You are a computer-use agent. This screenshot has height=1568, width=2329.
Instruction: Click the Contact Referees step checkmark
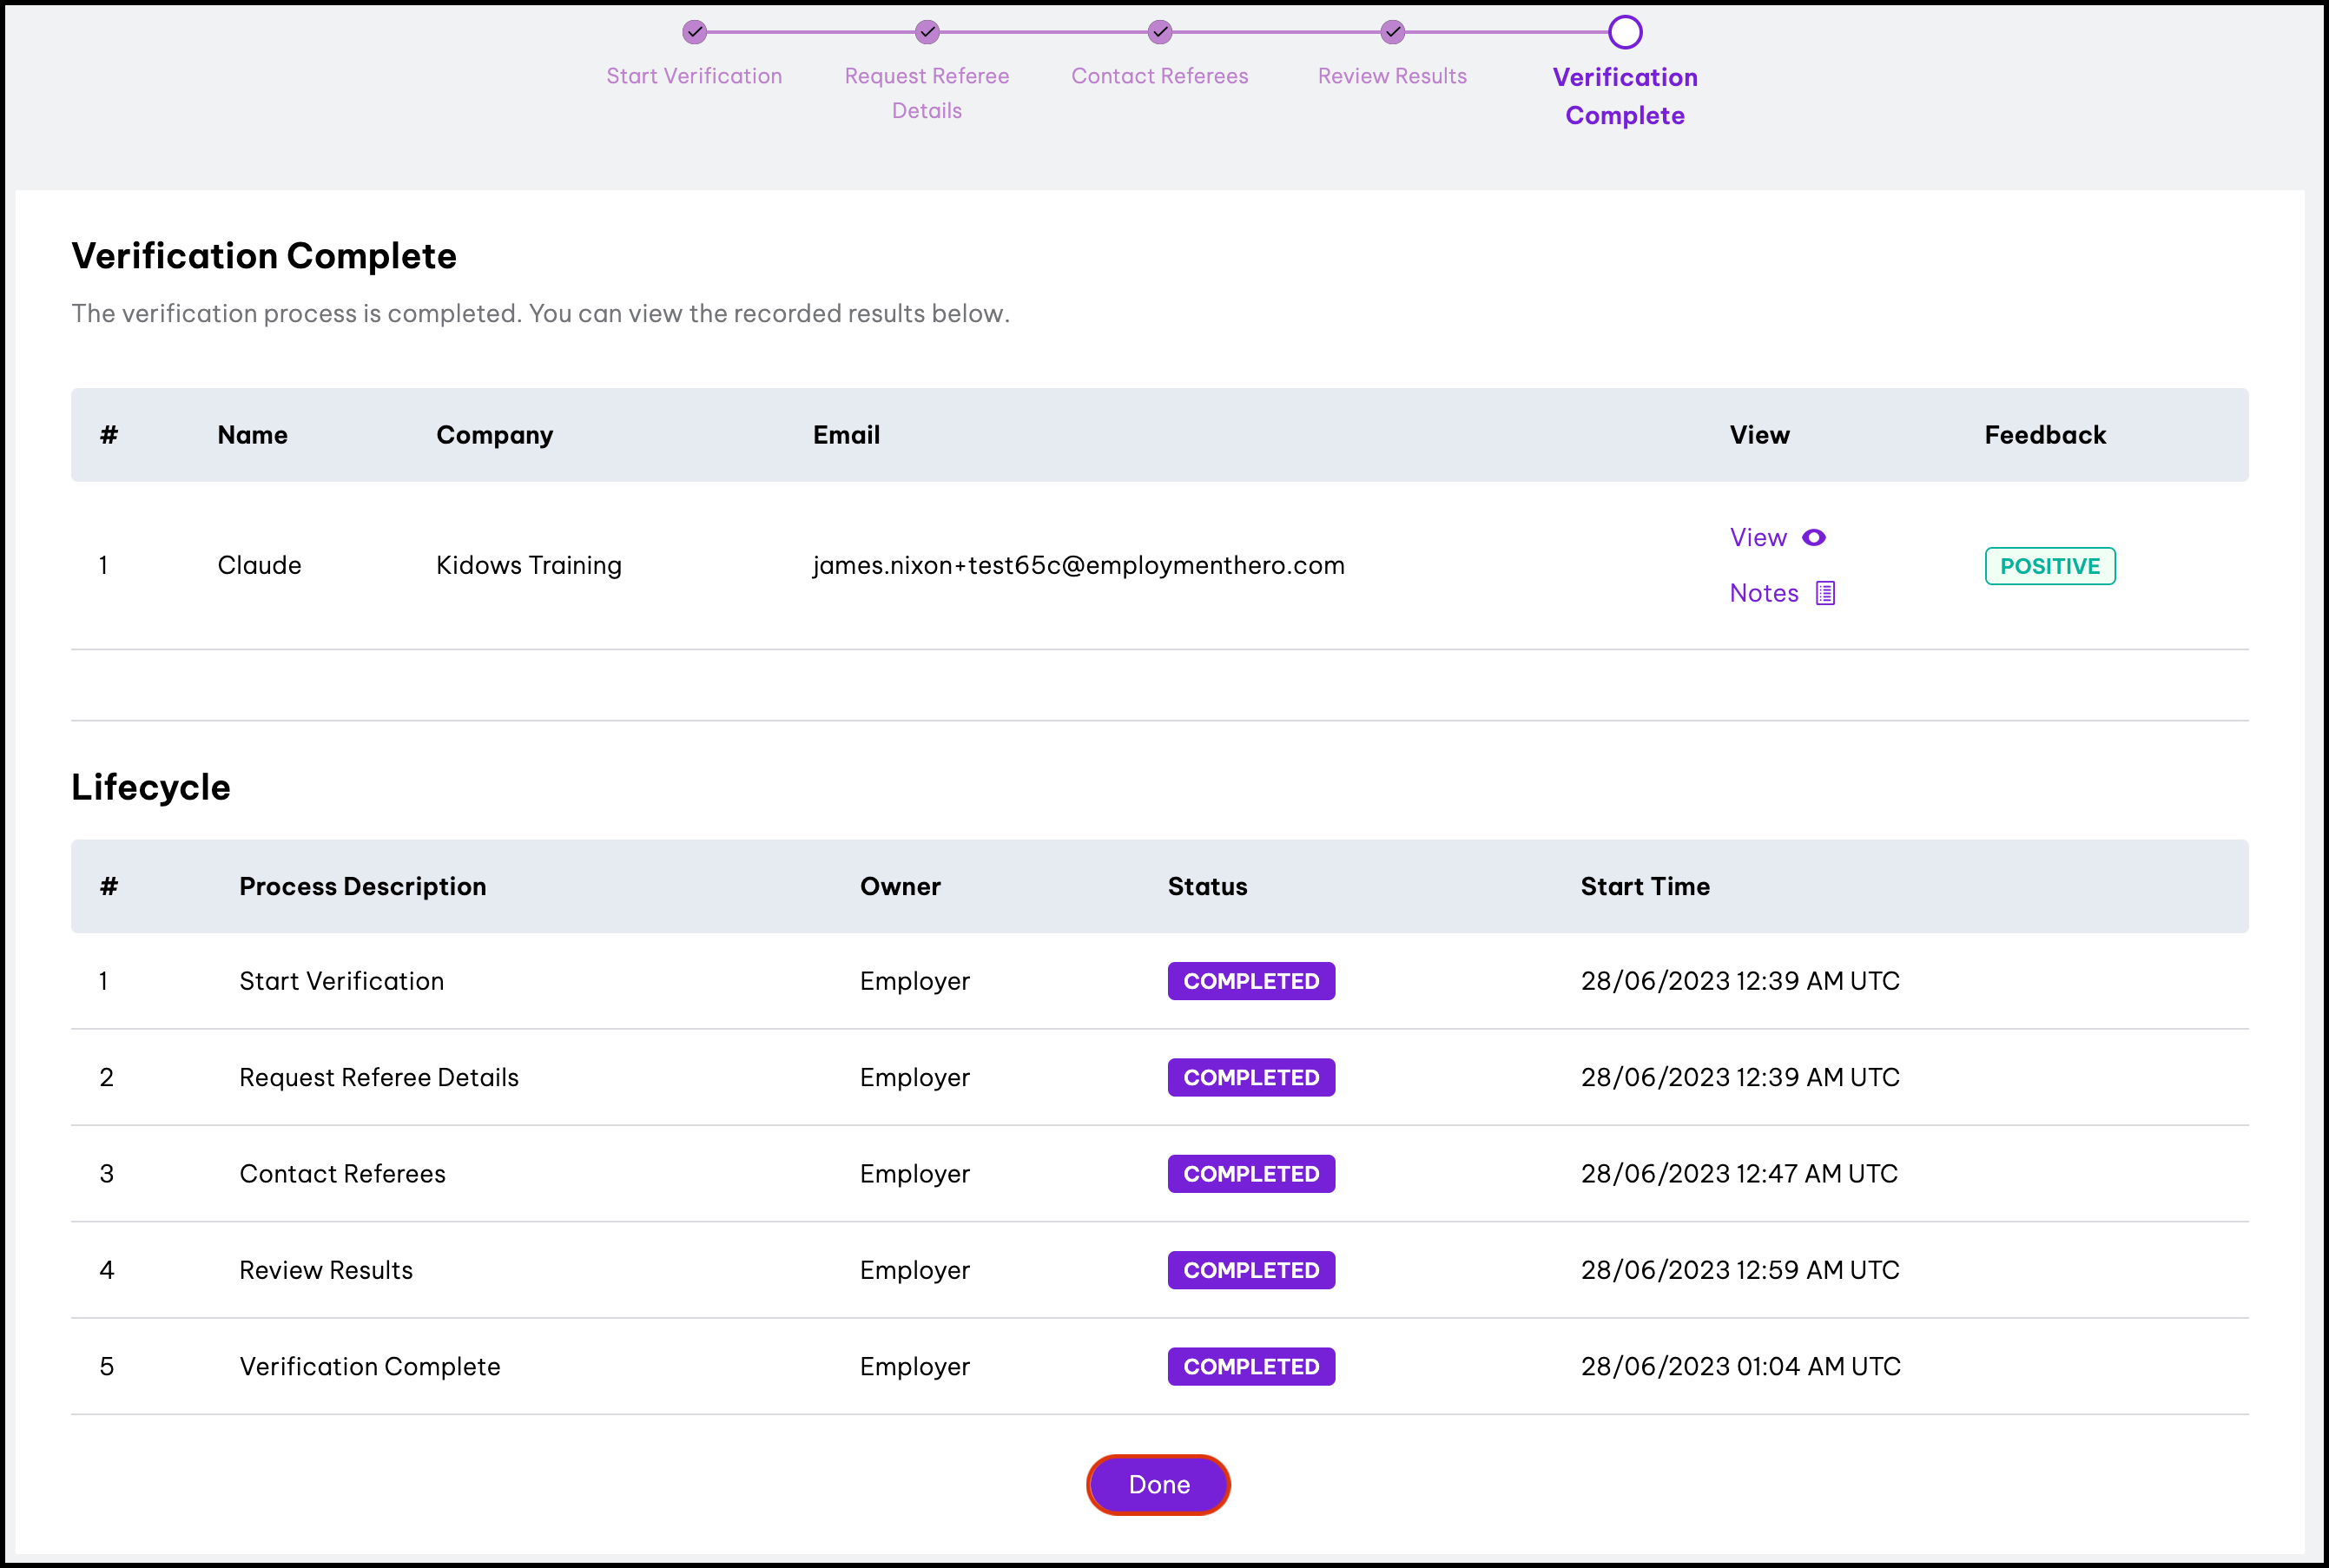coord(1160,32)
